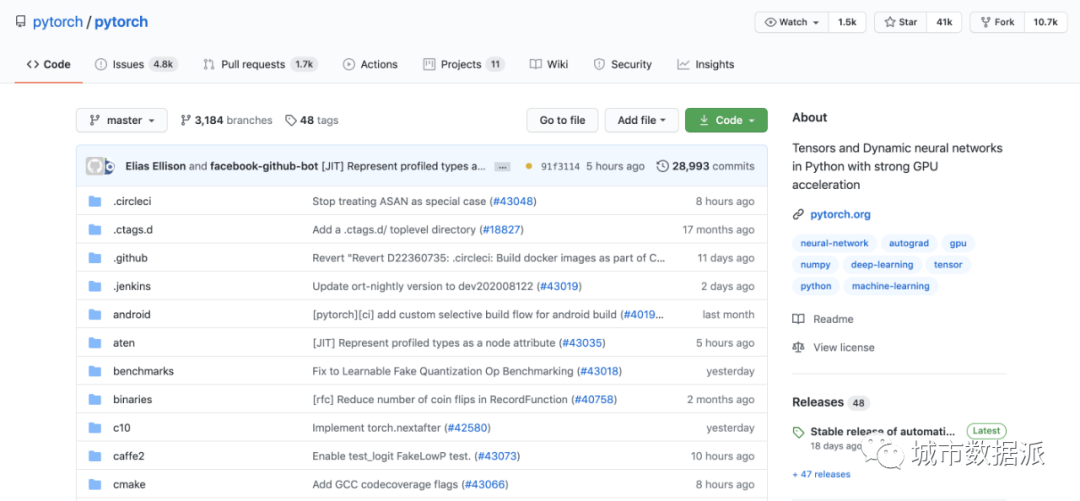1080x501 pixels.
Task: Click the folder icon beside benchmarks
Action: [x=95, y=371]
